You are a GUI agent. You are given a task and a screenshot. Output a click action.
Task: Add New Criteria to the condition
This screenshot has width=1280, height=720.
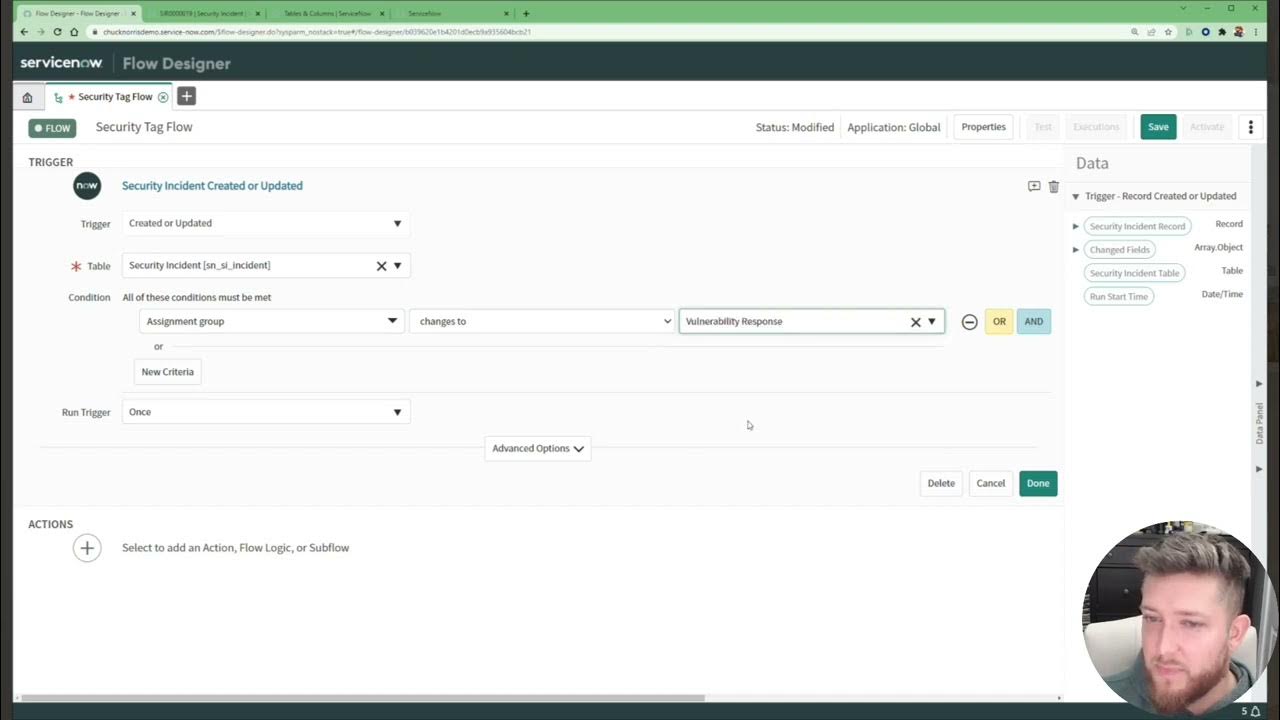click(168, 372)
